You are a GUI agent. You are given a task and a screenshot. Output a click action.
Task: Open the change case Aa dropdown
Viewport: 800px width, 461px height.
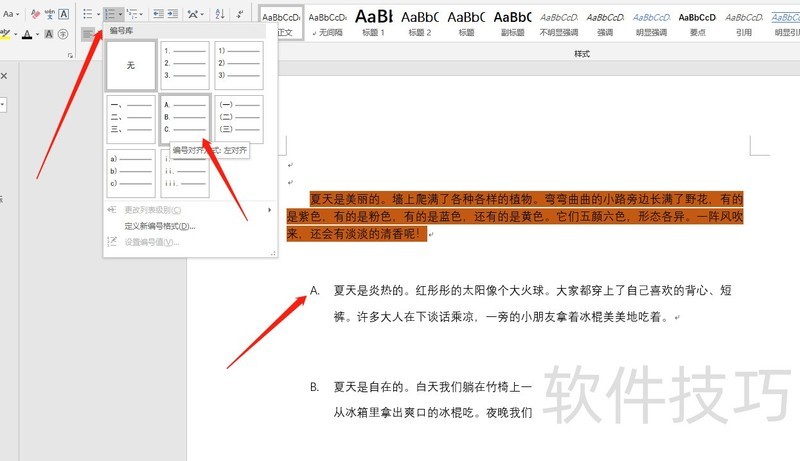11,14
